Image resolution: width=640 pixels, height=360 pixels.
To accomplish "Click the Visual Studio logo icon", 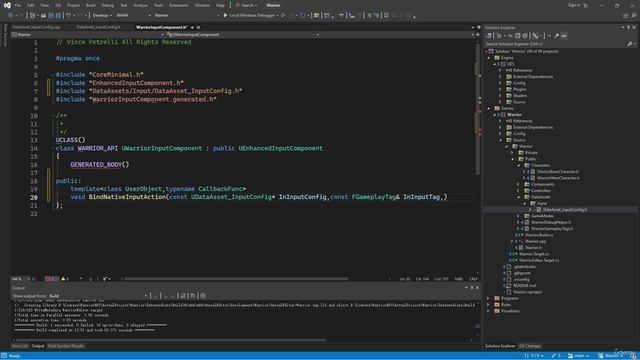I will click(7, 5).
